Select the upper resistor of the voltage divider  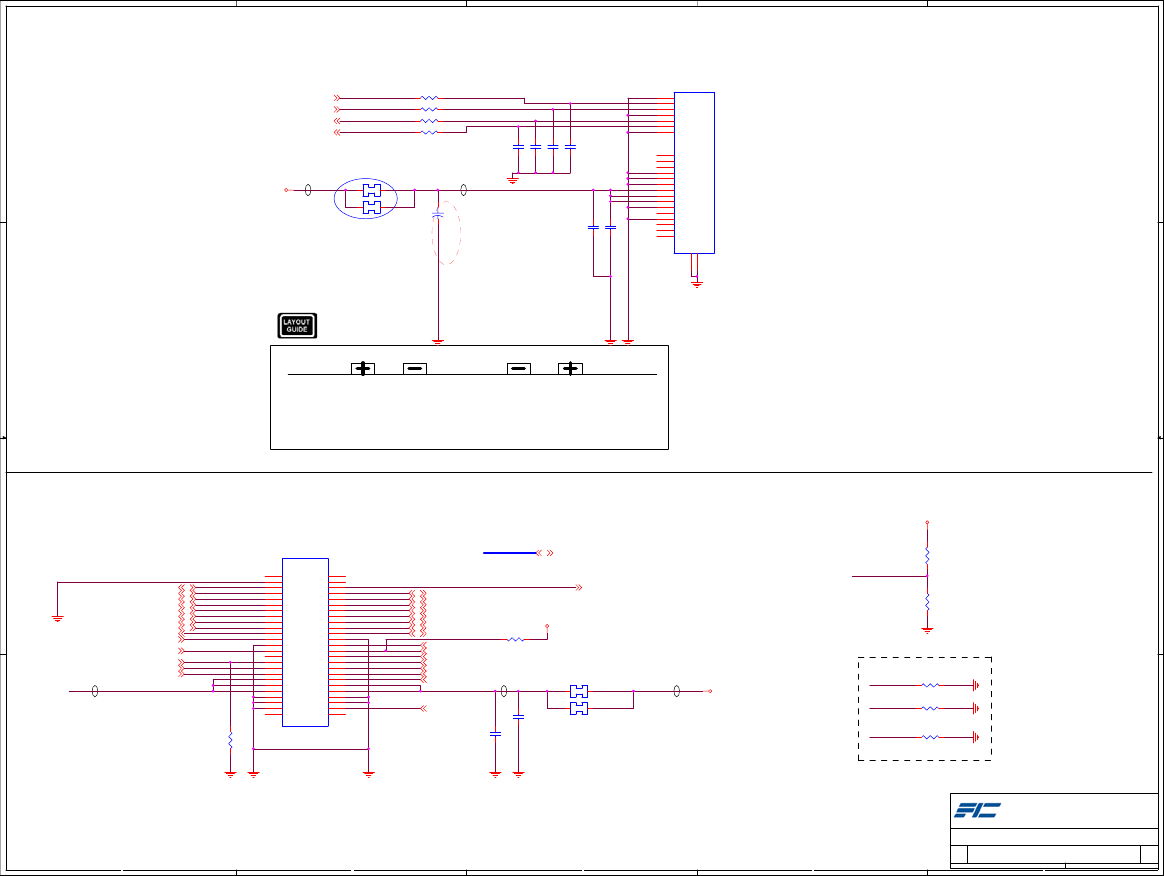[x=927, y=555]
